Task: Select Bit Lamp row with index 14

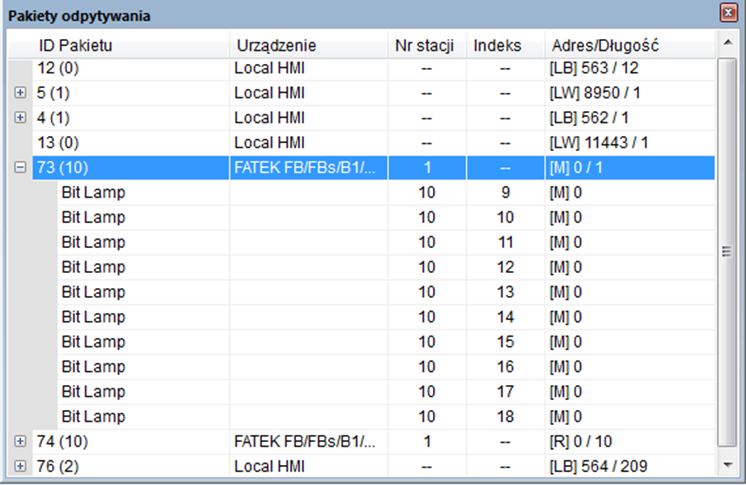Action: [x=386, y=317]
